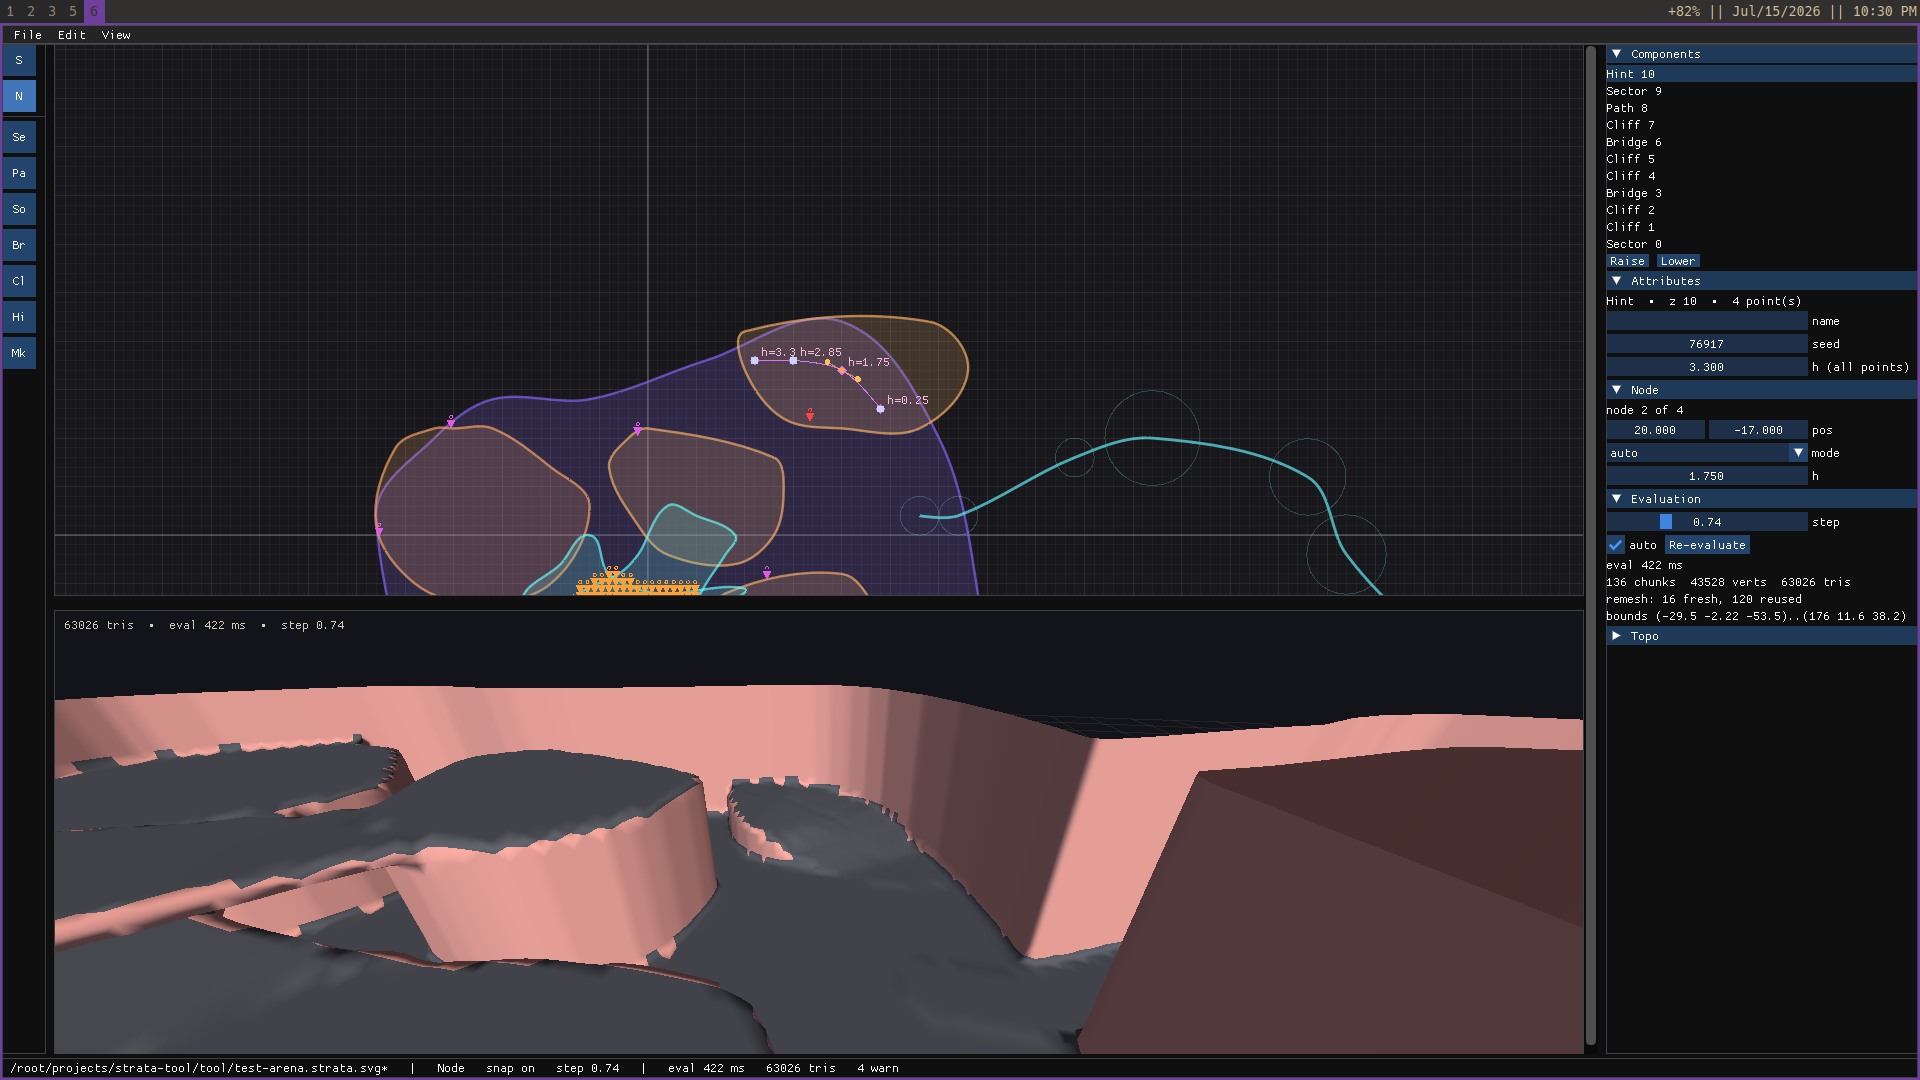Adjust the step slider
The height and width of the screenshot is (1080, 1920).
click(1706, 522)
